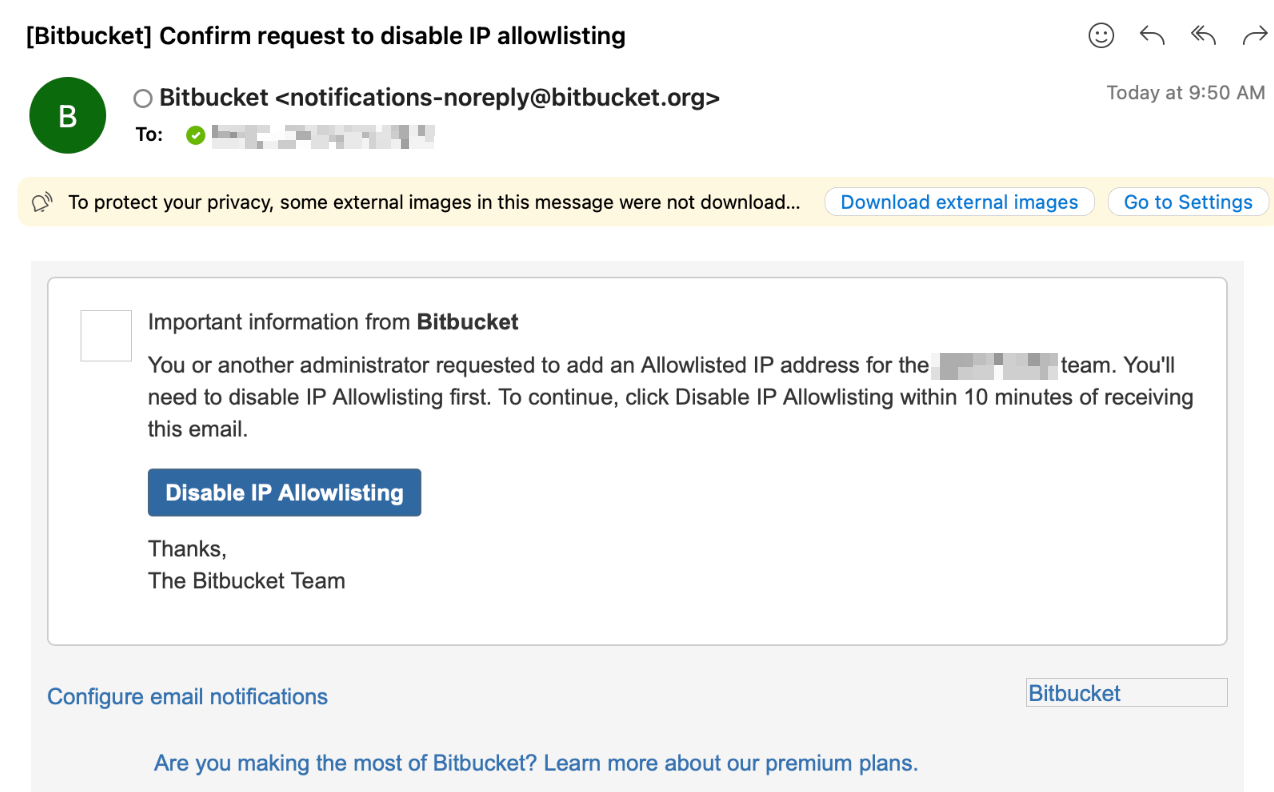
Task: Click the privacy warning icon in banner
Action: [x=42, y=203]
